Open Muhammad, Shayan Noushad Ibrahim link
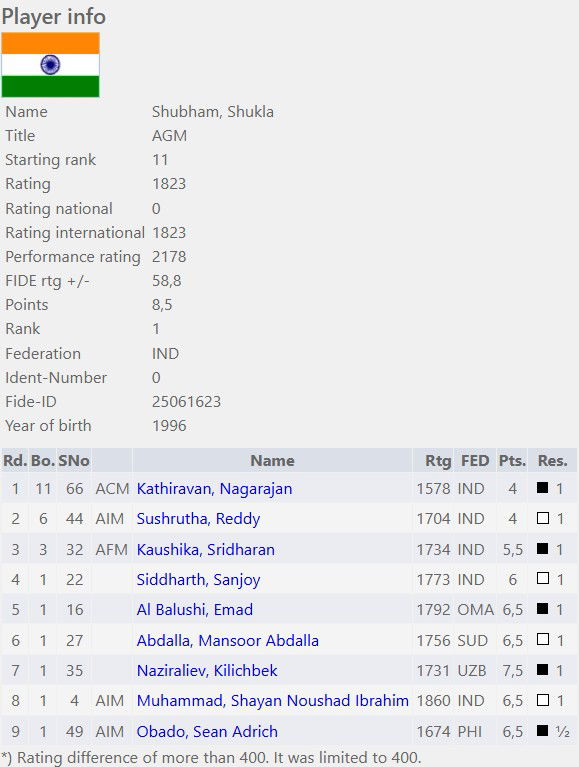579x767 pixels. [272, 700]
